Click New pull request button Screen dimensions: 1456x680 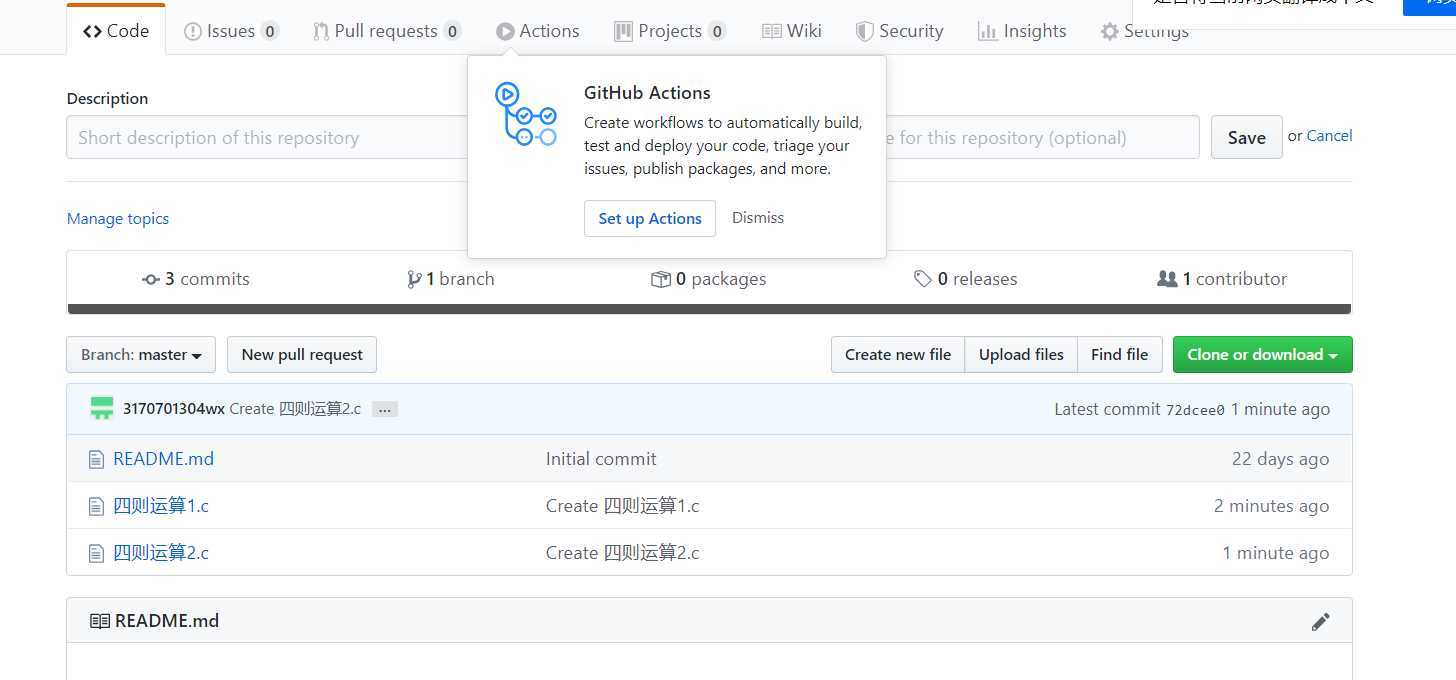[302, 355]
